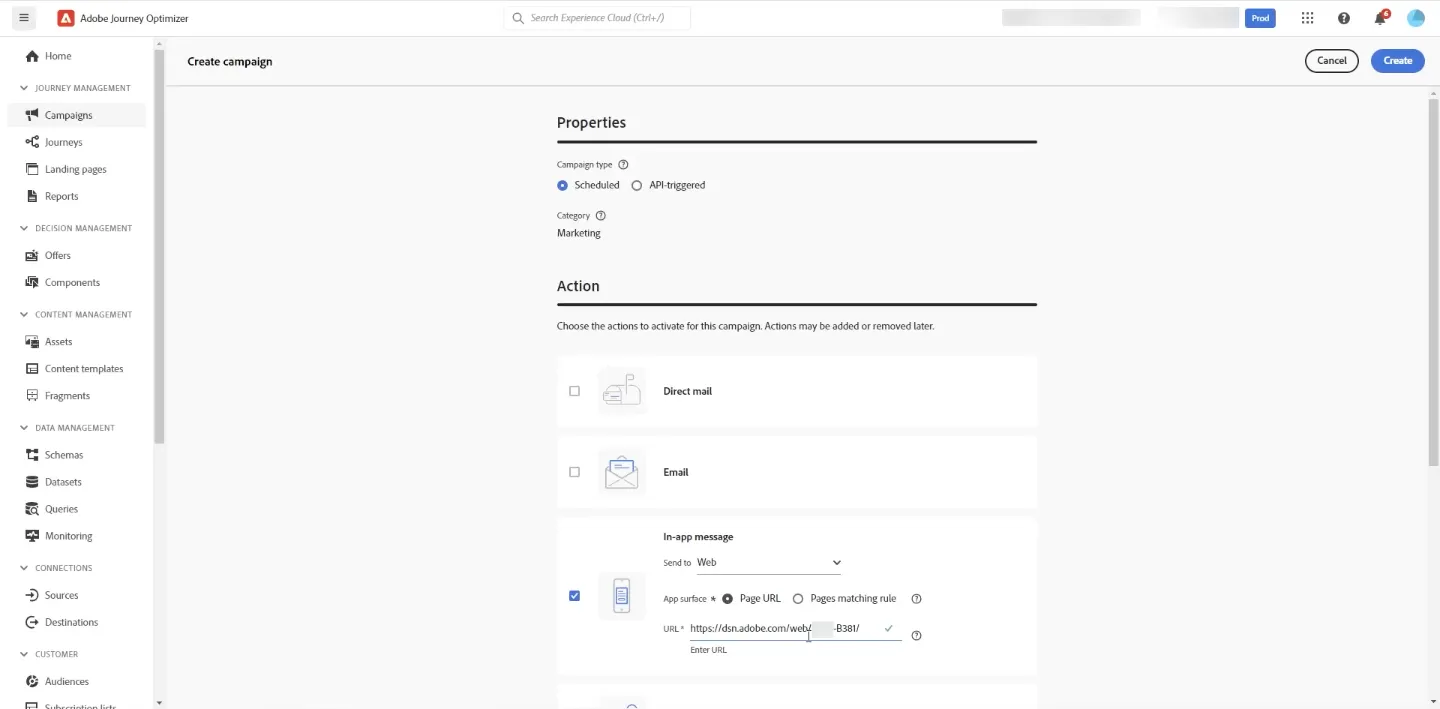
Task: Open Campaigns in the sidebar
Action: pyautogui.click(x=76, y=115)
